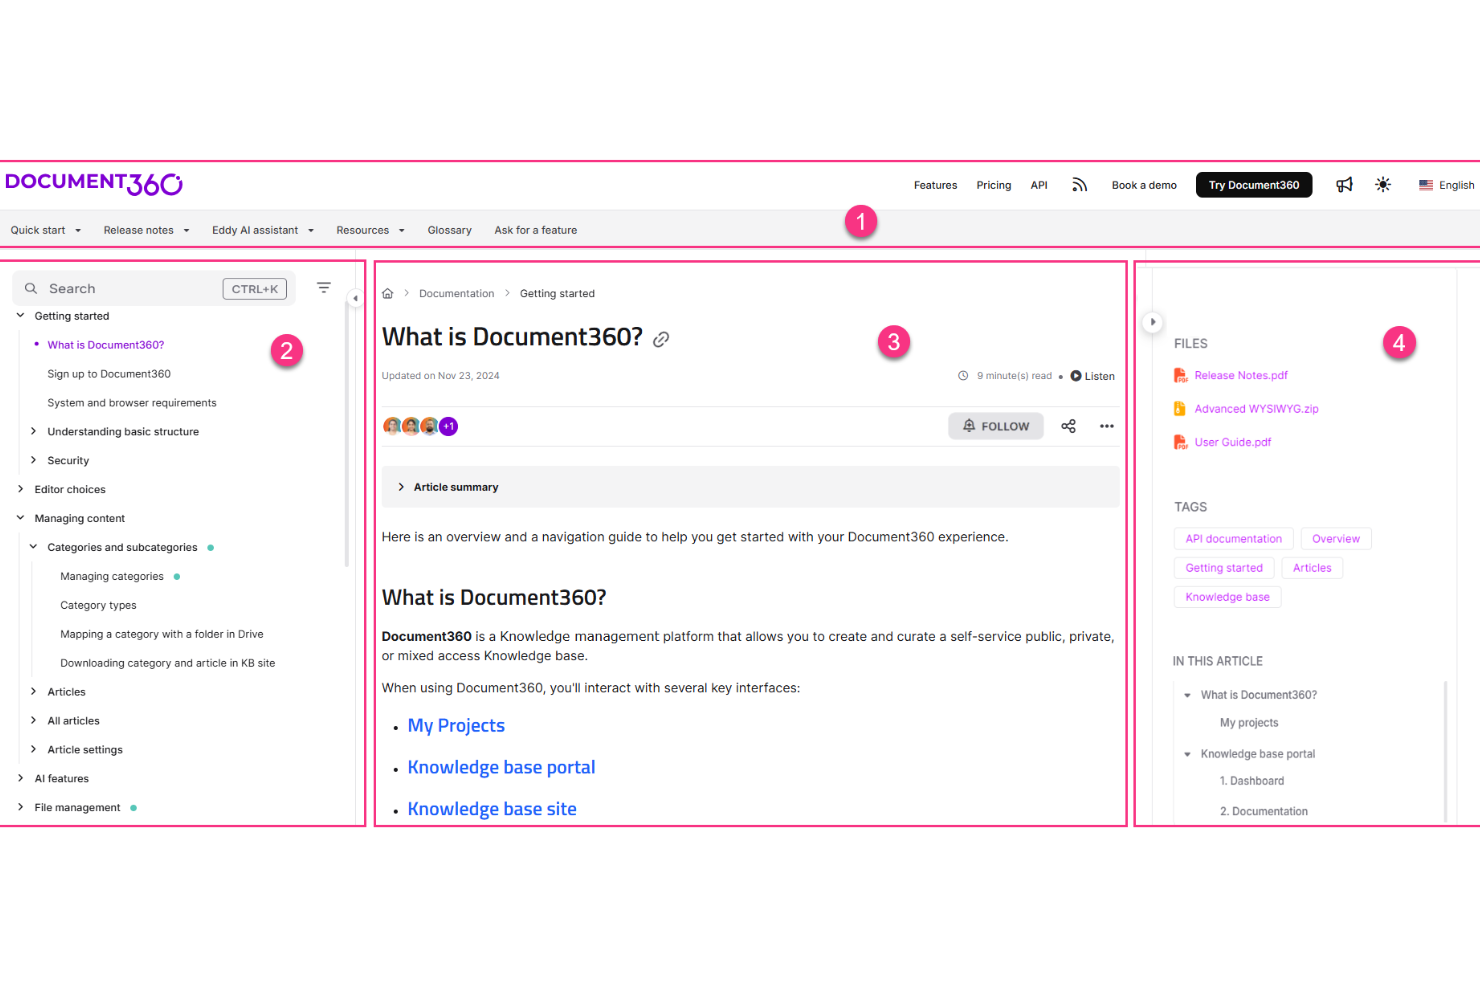Collapse the Managing content chevron

(20, 518)
